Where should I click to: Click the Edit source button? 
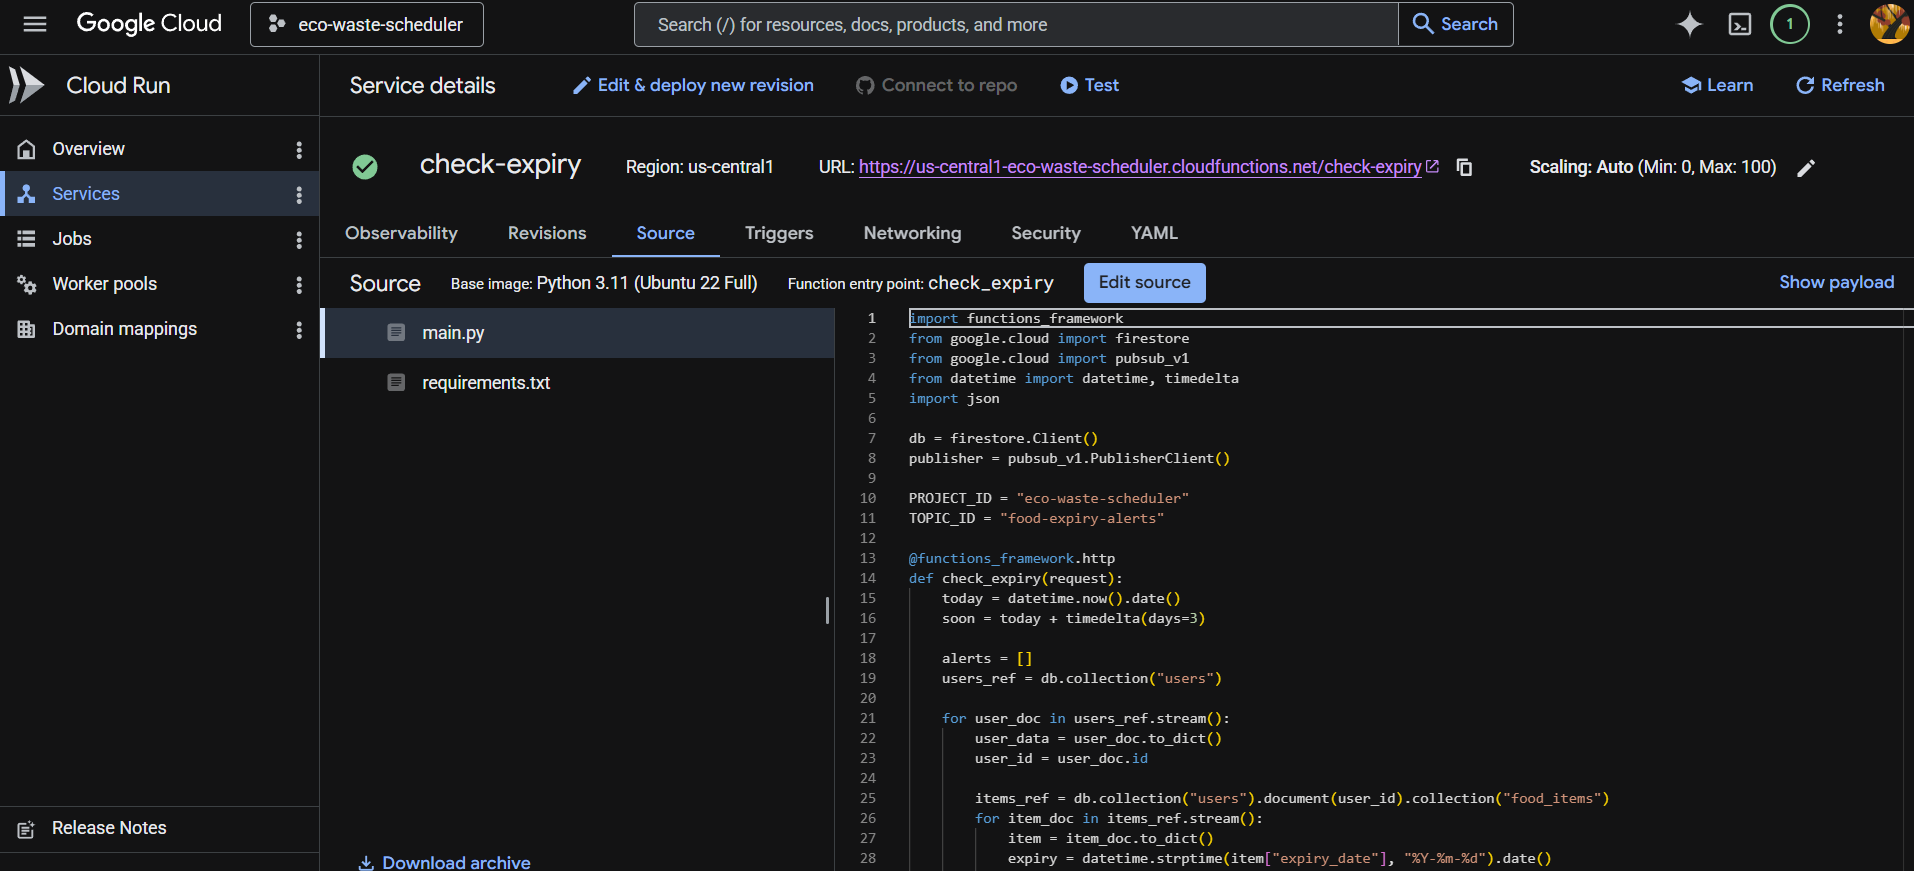pos(1145,283)
